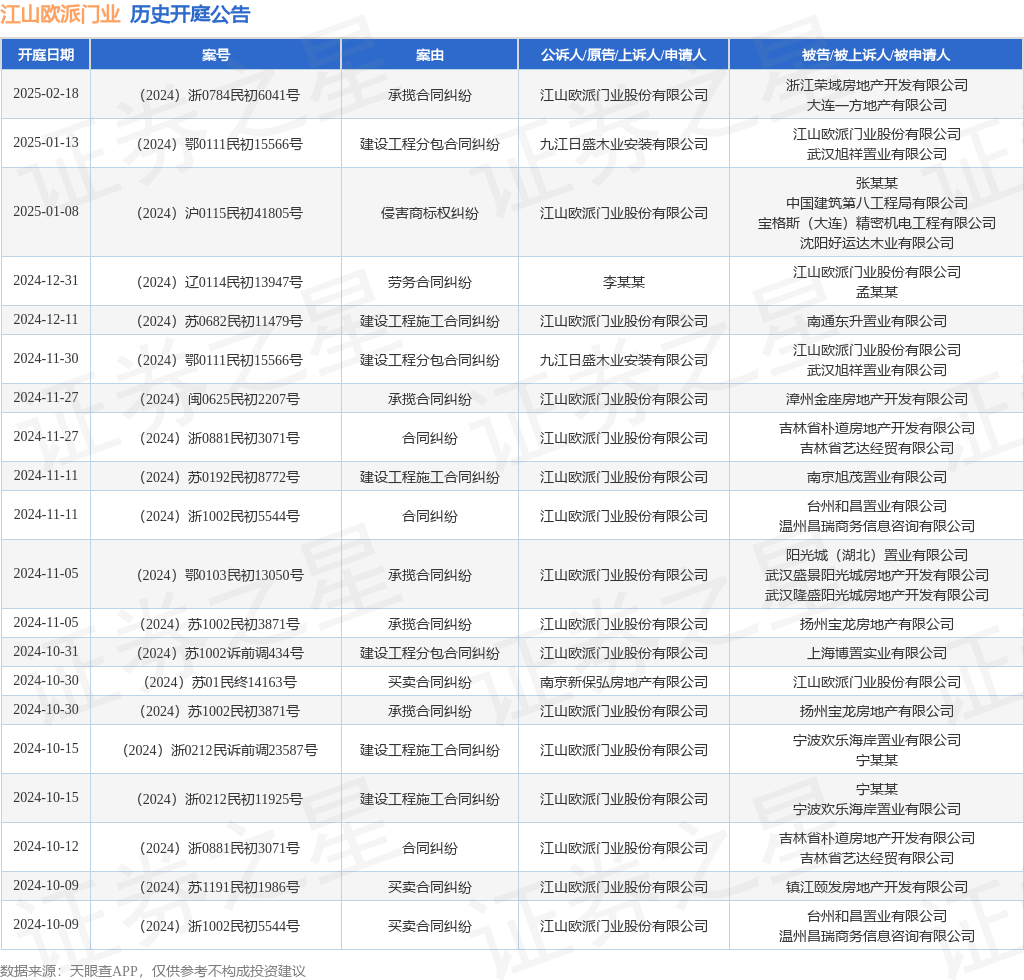Click the defendant 孟某某
This screenshot has height=980, width=1024.
876,292
